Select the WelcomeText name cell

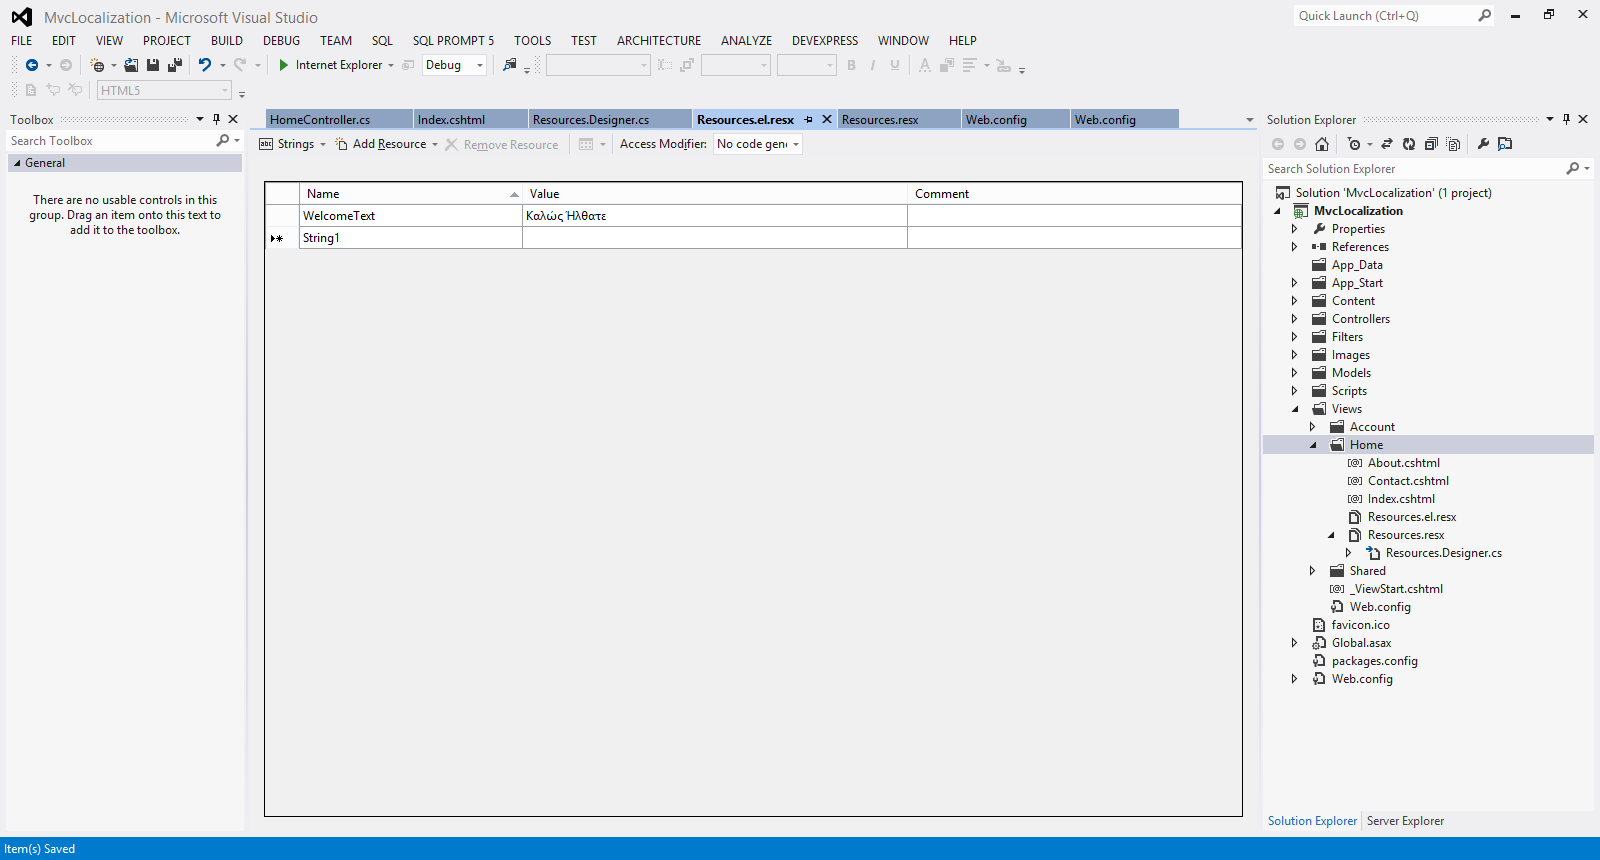(x=410, y=216)
